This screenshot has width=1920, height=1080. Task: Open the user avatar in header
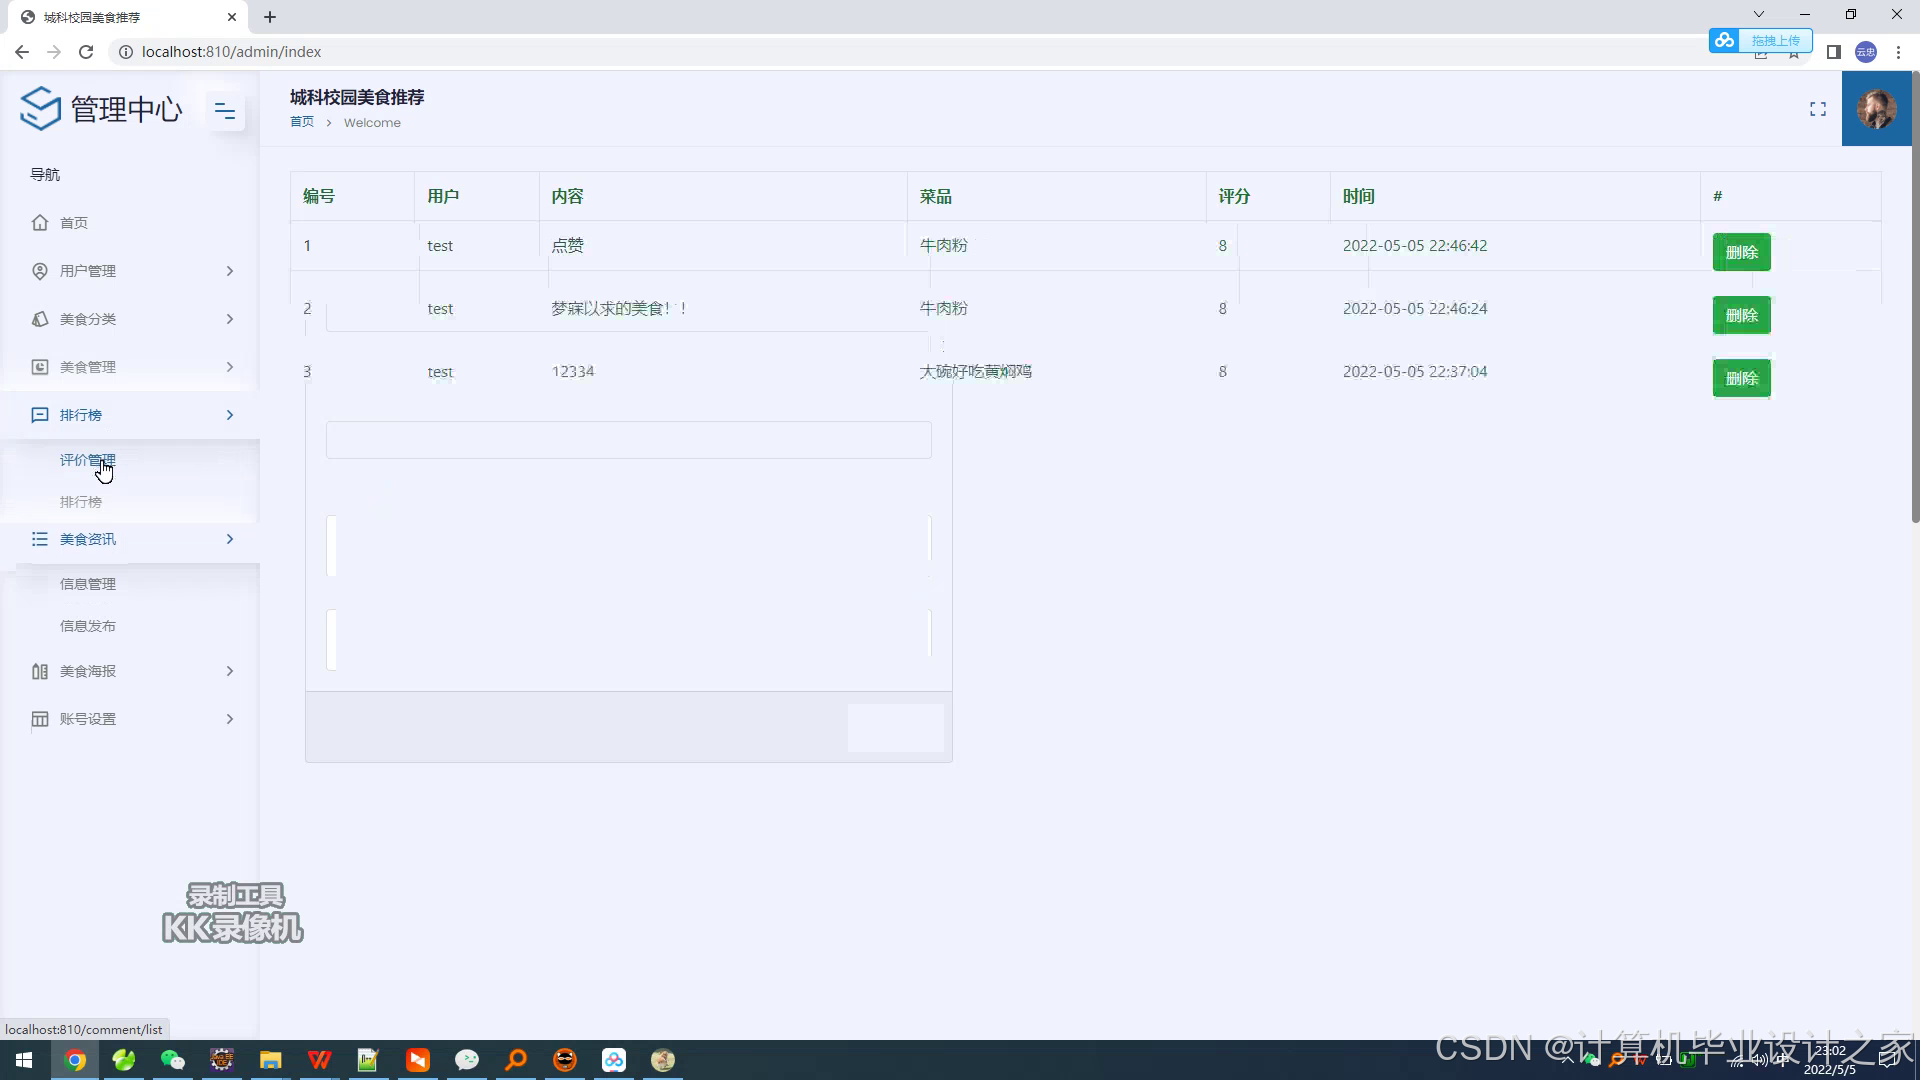[x=1876, y=109]
